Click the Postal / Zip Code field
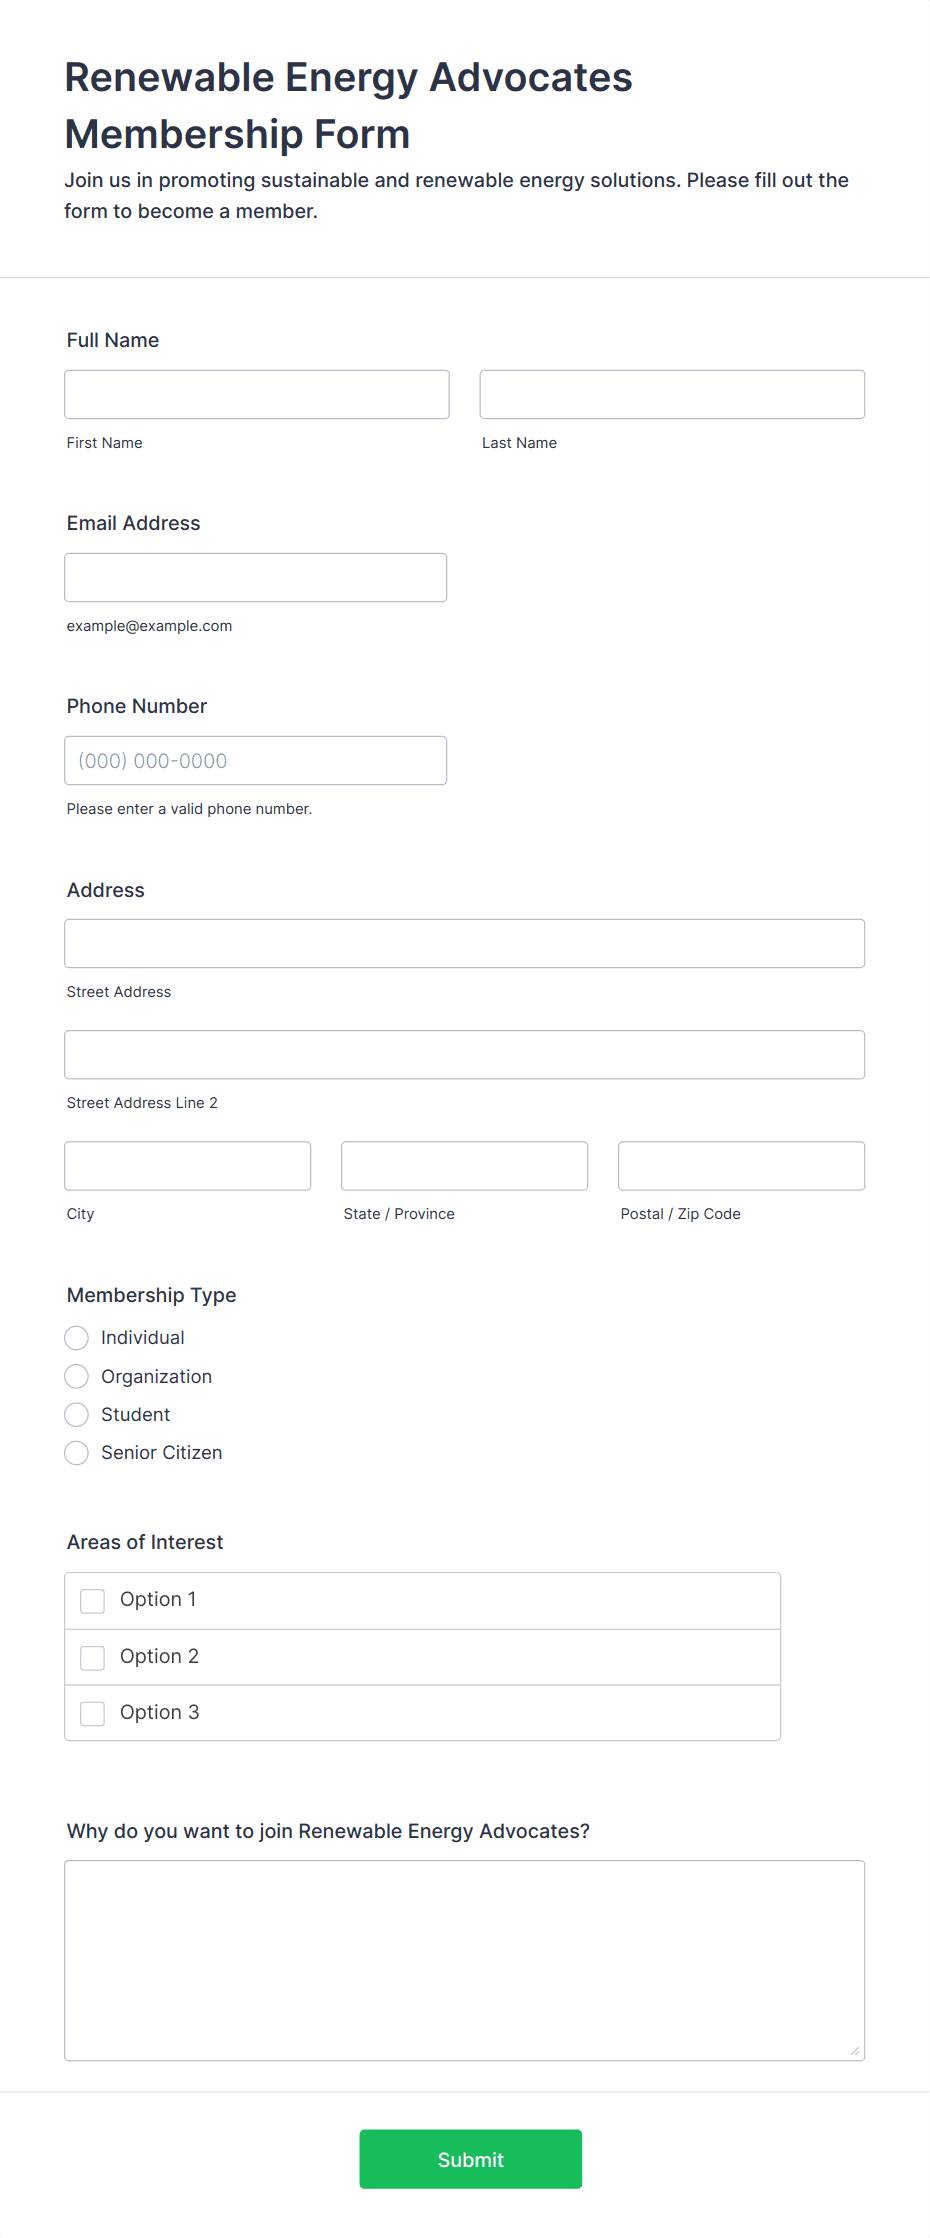The width and height of the screenshot is (930, 2238). (x=742, y=1165)
